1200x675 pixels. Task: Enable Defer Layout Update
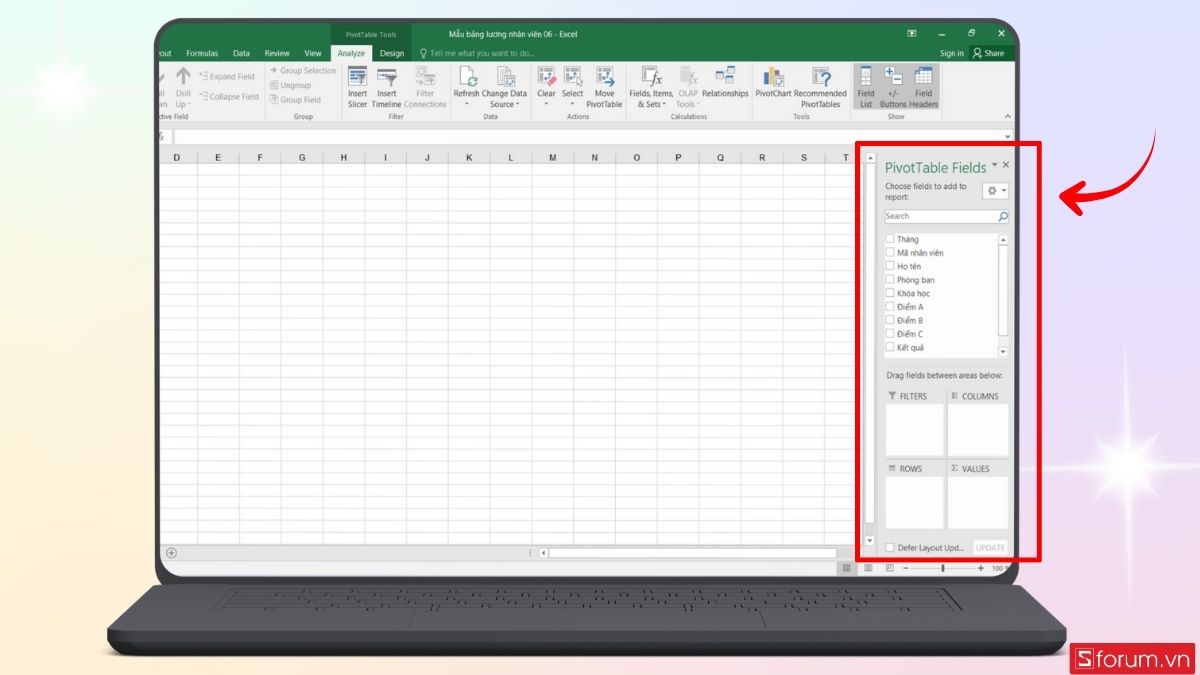click(889, 547)
